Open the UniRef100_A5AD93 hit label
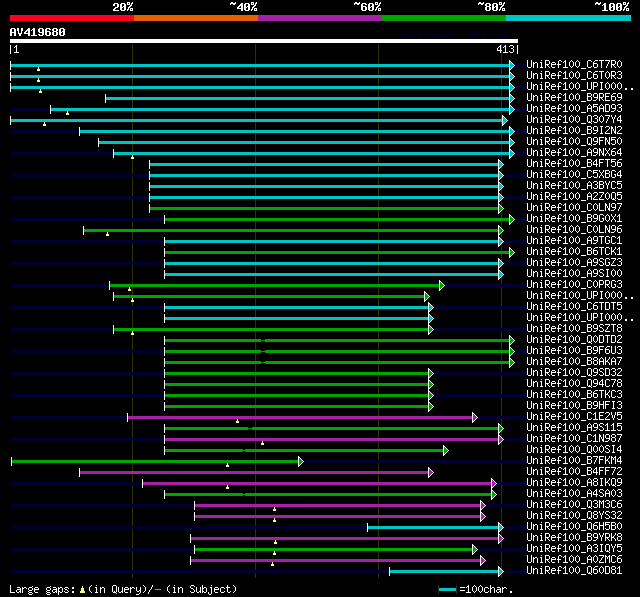The height and width of the screenshot is (597, 640). [x=574, y=109]
